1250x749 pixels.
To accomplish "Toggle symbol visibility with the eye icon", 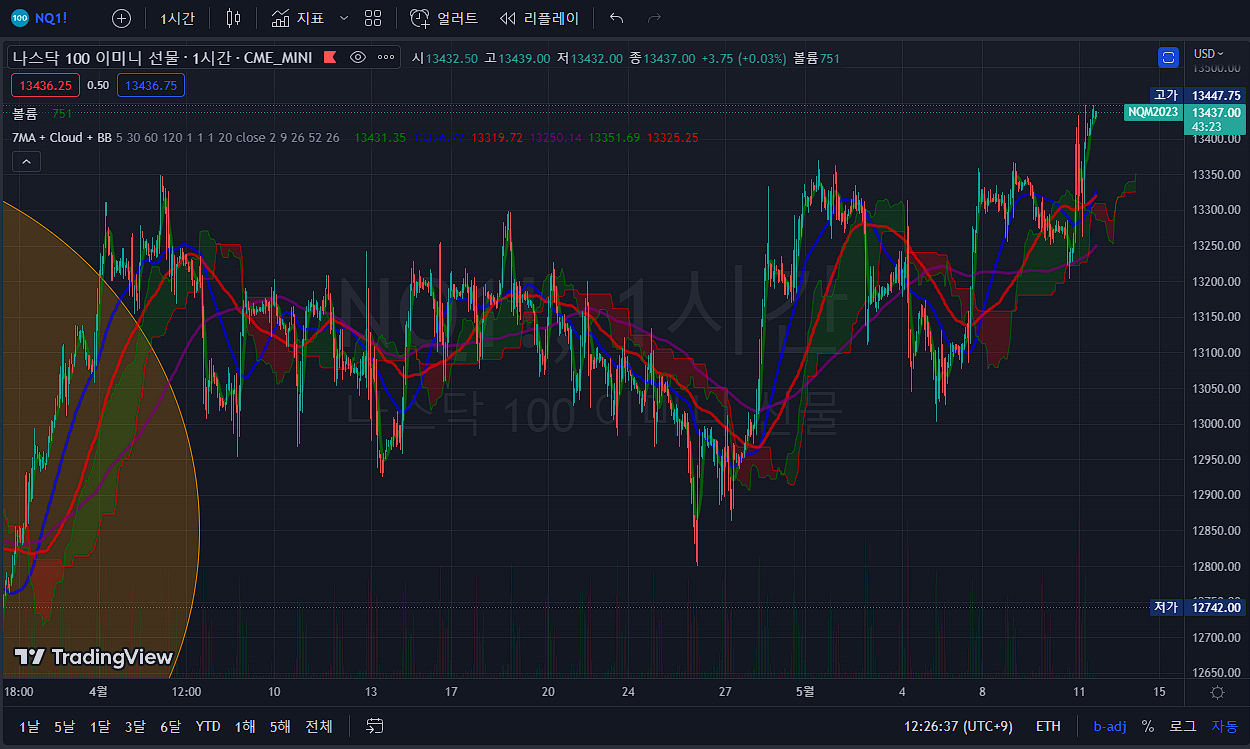I will (358, 57).
